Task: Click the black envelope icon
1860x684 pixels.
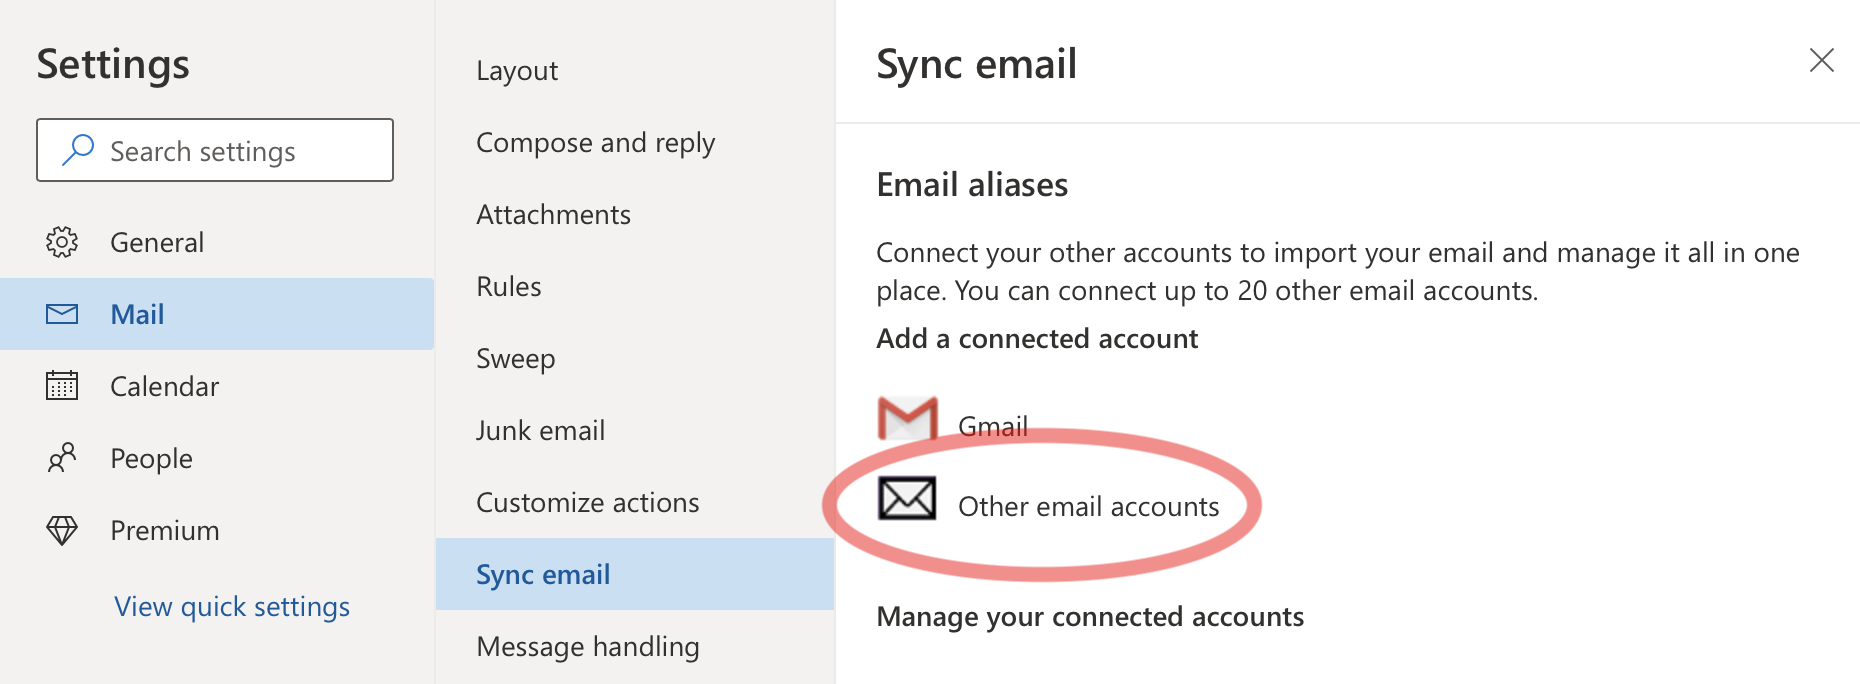Action: coord(907,498)
